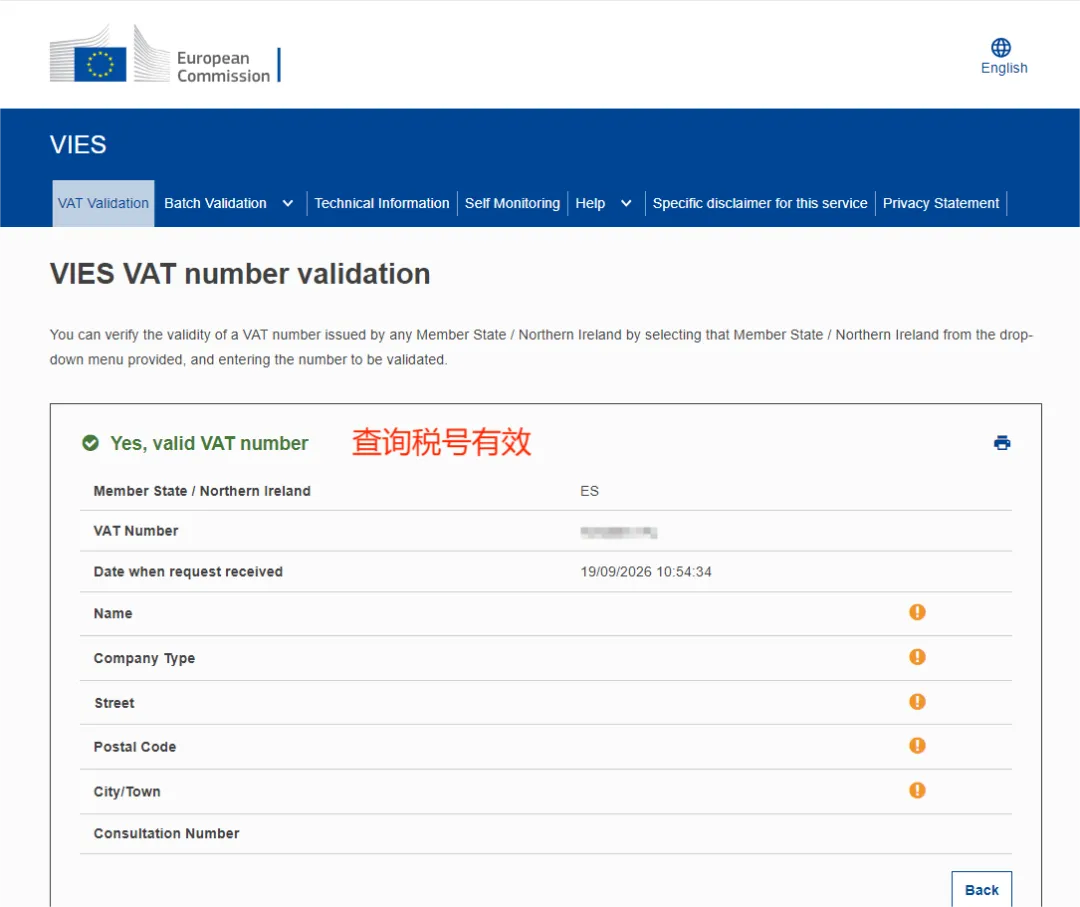Click the print icon in results box
Screen dimensions: 1080x907
(1002, 443)
